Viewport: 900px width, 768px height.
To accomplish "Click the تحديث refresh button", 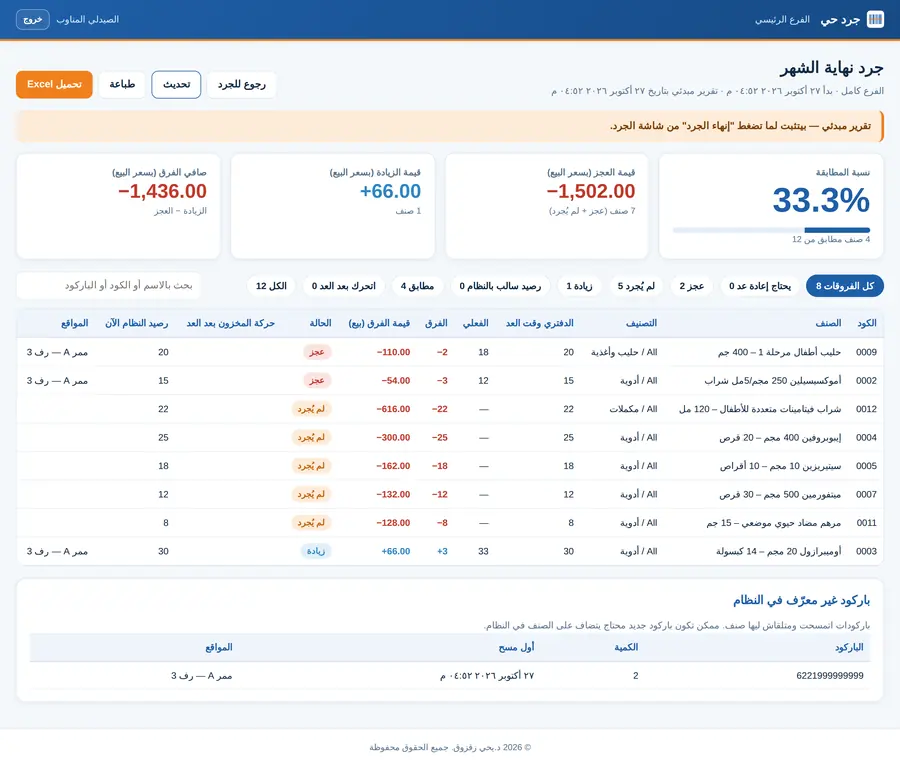I will click(176, 84).
